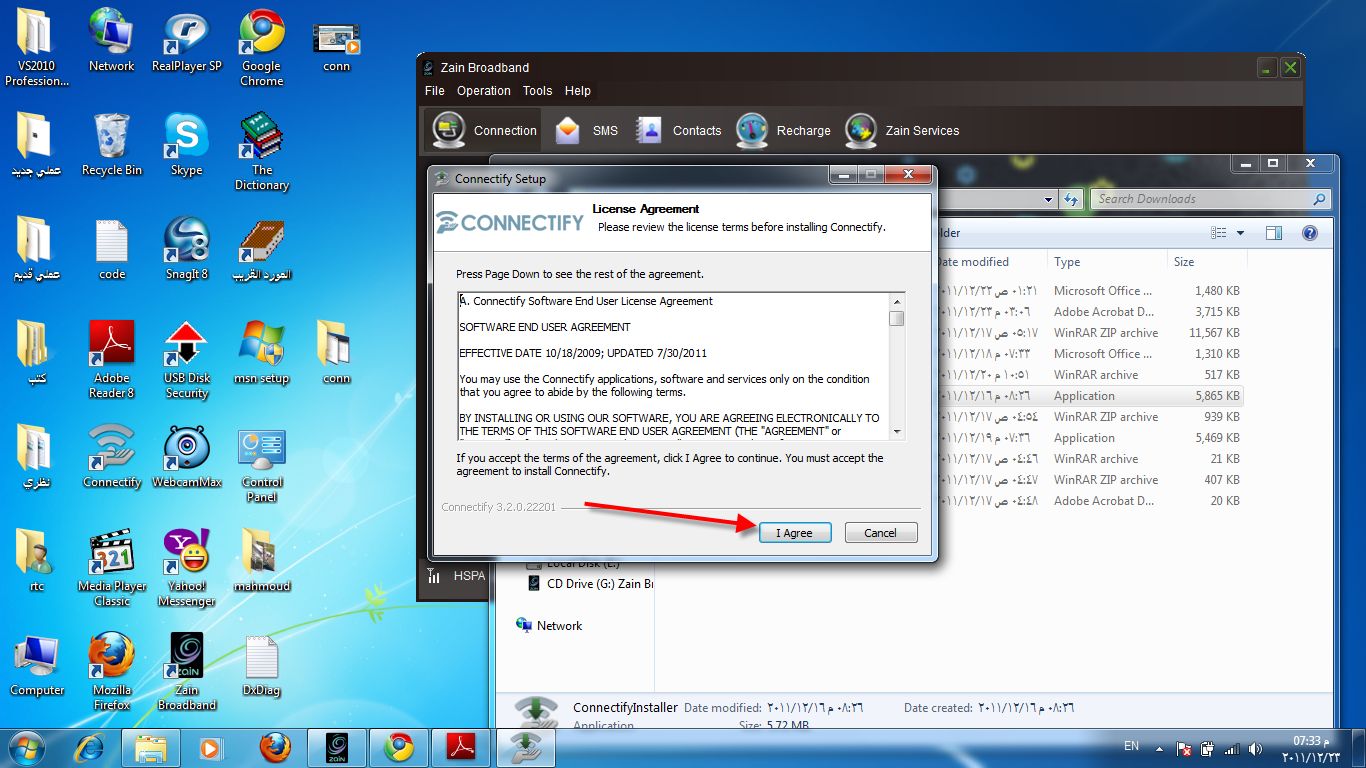Click the volume speaker tray icon
The image size is (1366, 768).
[x=1254, y=748]
